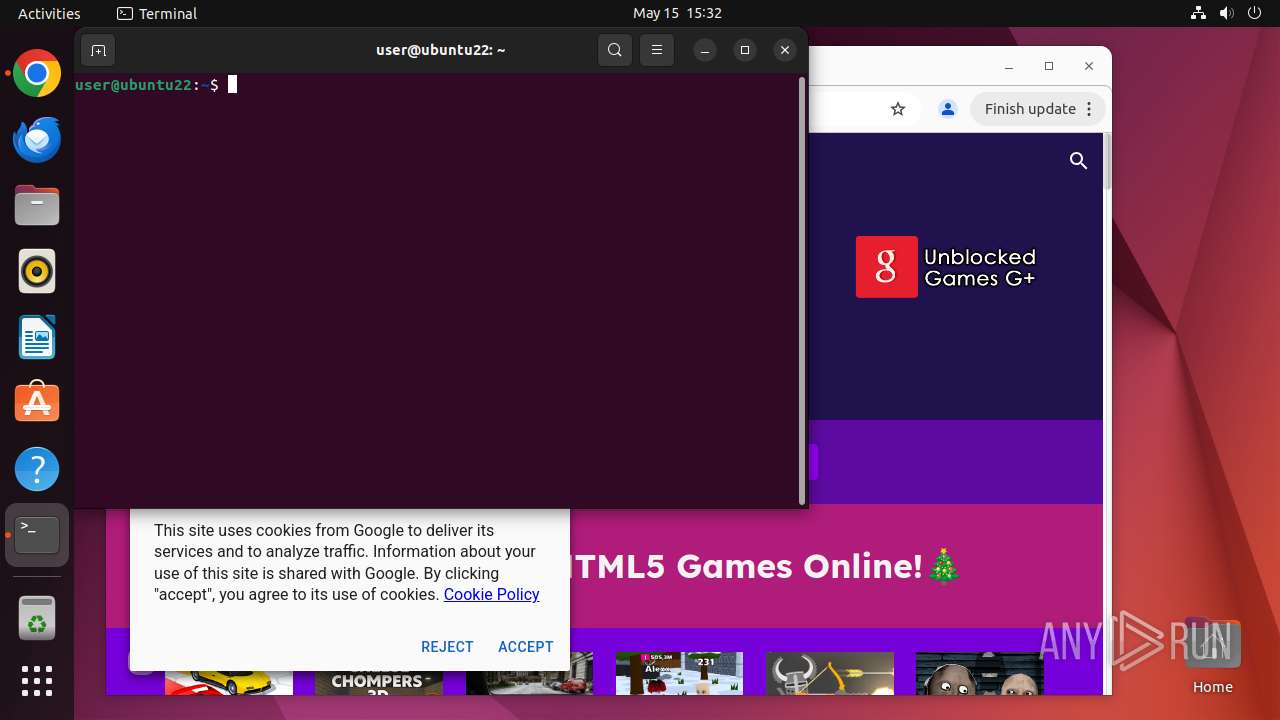Open the scary faces game thumbnail
This screenshot has height=720, width=1280.
[x=980, y=673]
